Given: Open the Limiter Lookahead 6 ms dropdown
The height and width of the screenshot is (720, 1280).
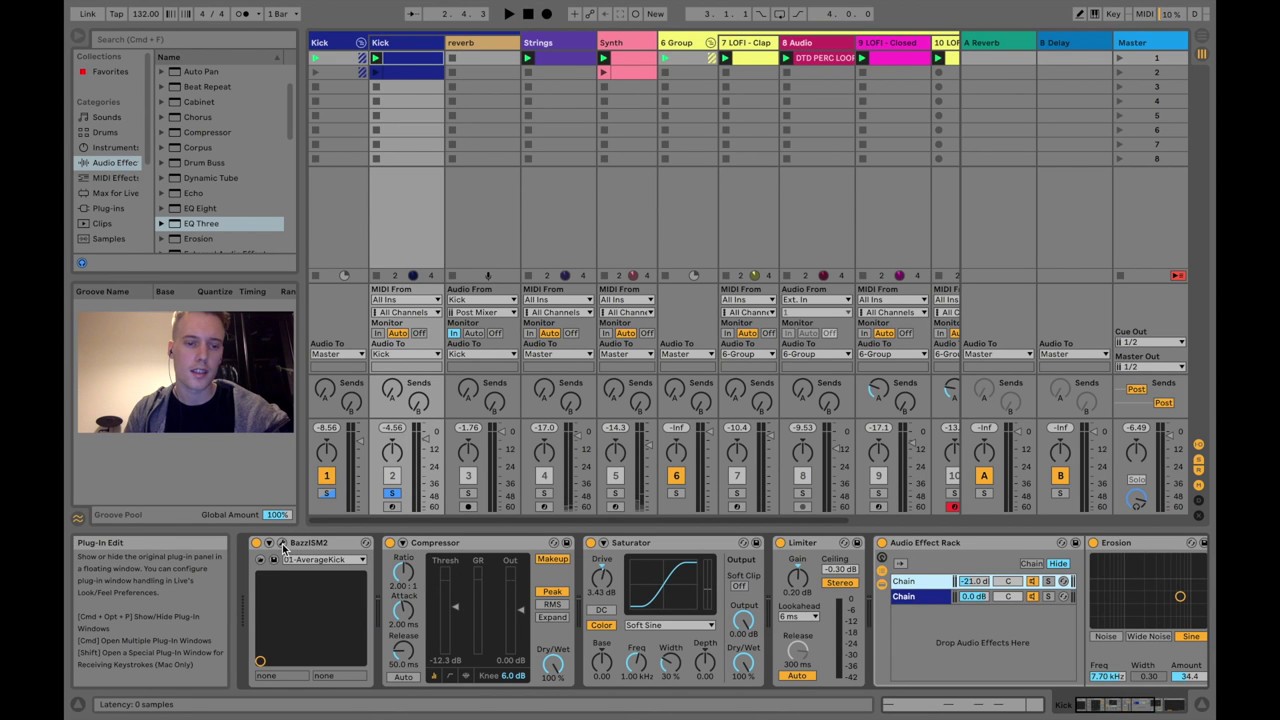Looking at the screenshot, I should pos(799,616).
